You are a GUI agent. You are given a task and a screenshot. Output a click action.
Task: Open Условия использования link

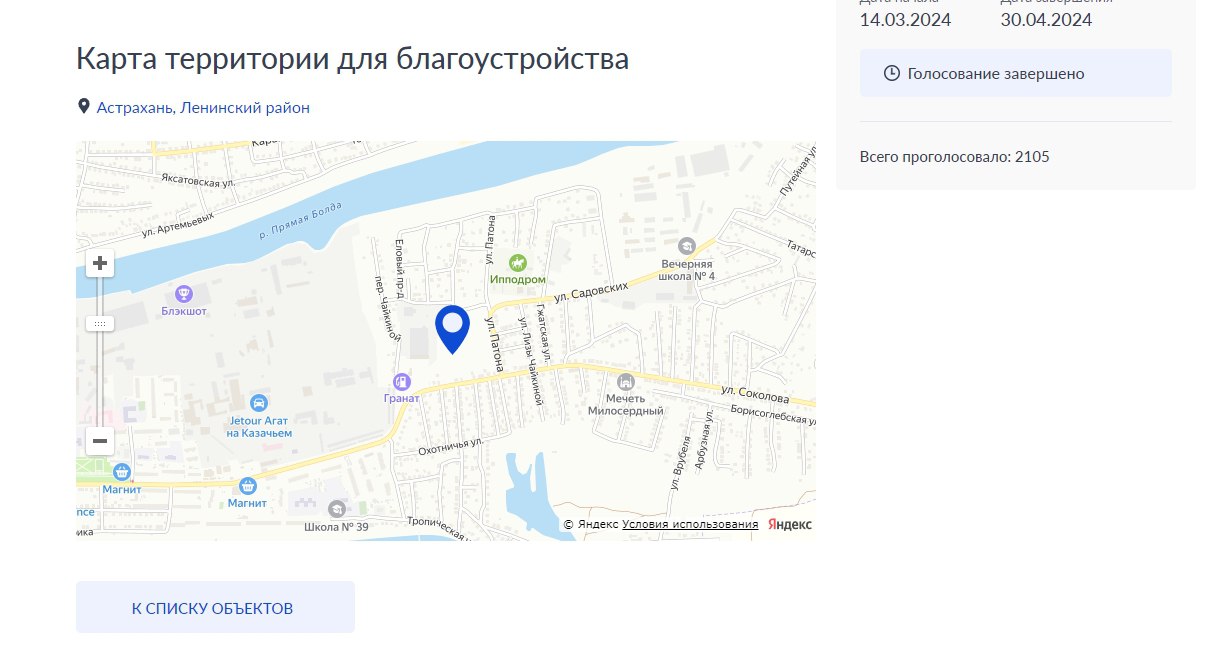(x=690, y=525)
